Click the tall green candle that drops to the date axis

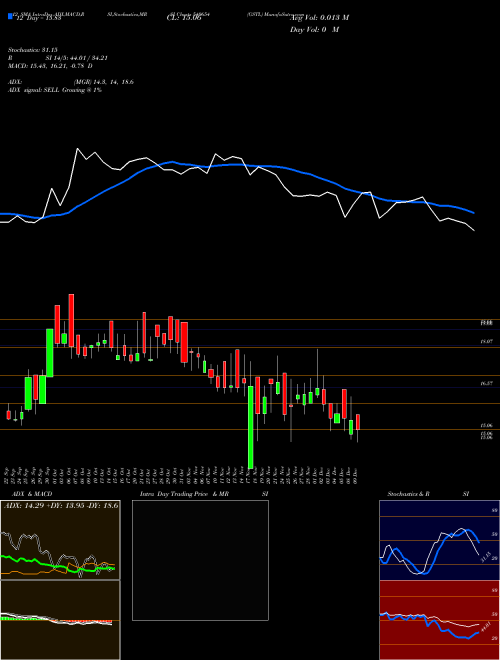pos(251,427)
